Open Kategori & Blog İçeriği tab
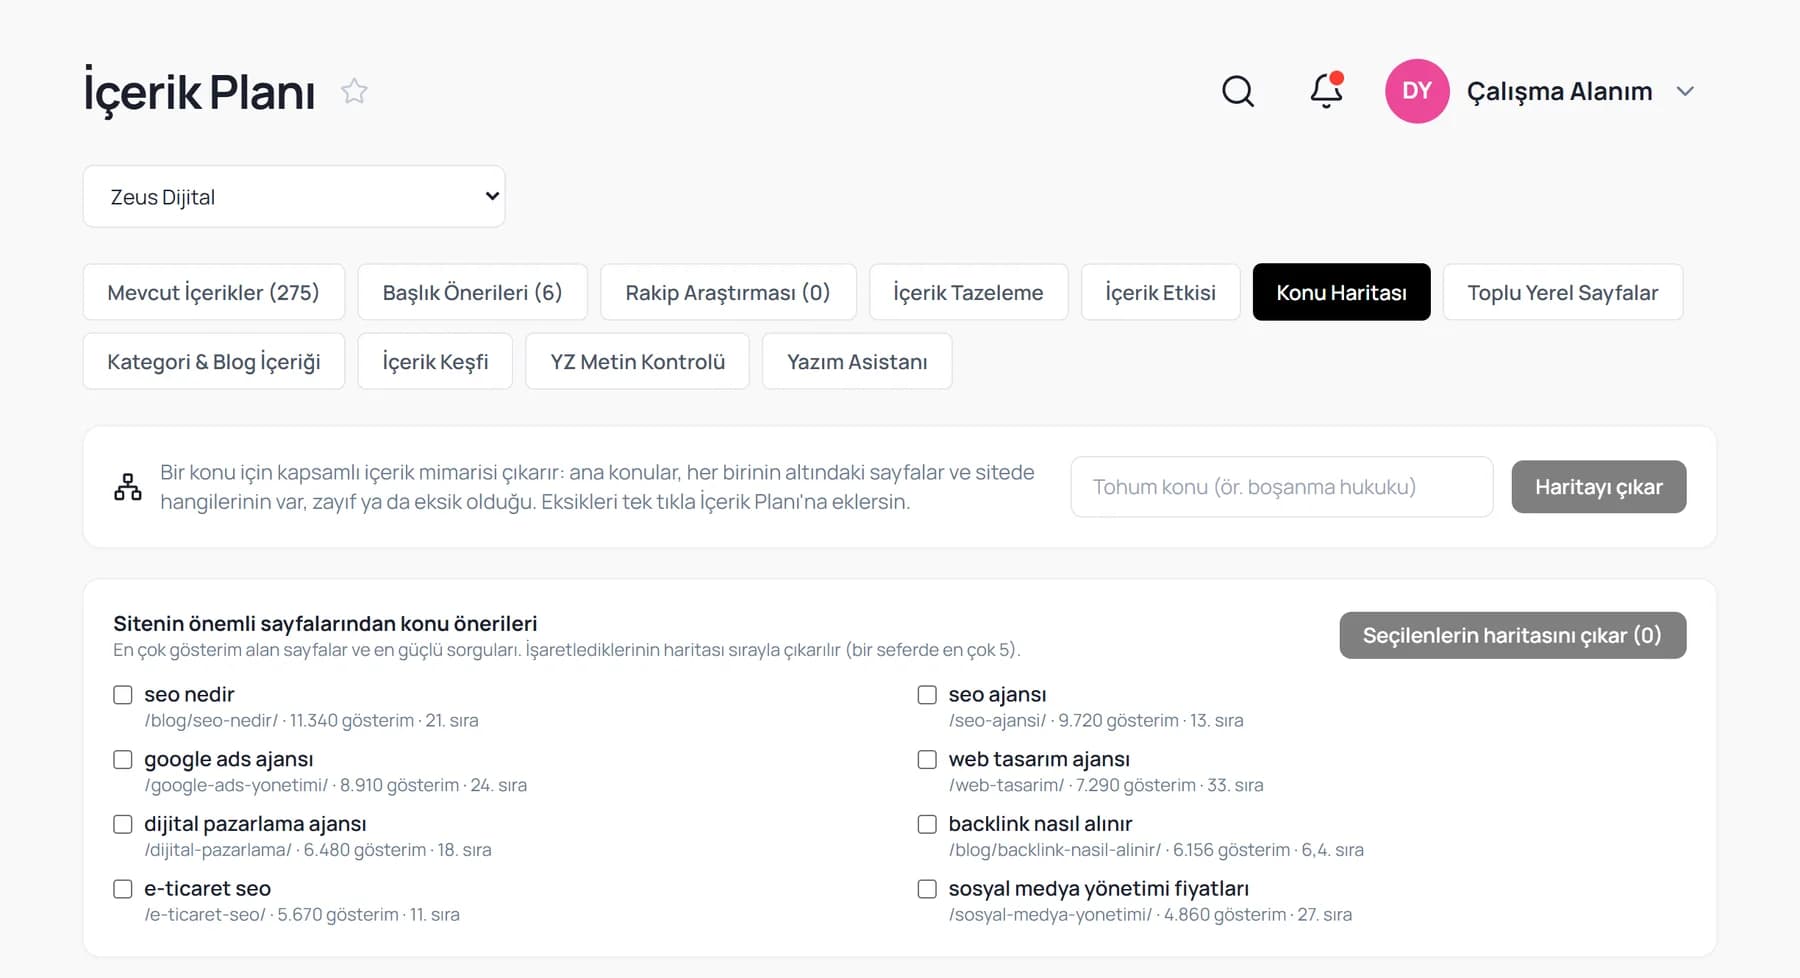 tap(214, 361)
